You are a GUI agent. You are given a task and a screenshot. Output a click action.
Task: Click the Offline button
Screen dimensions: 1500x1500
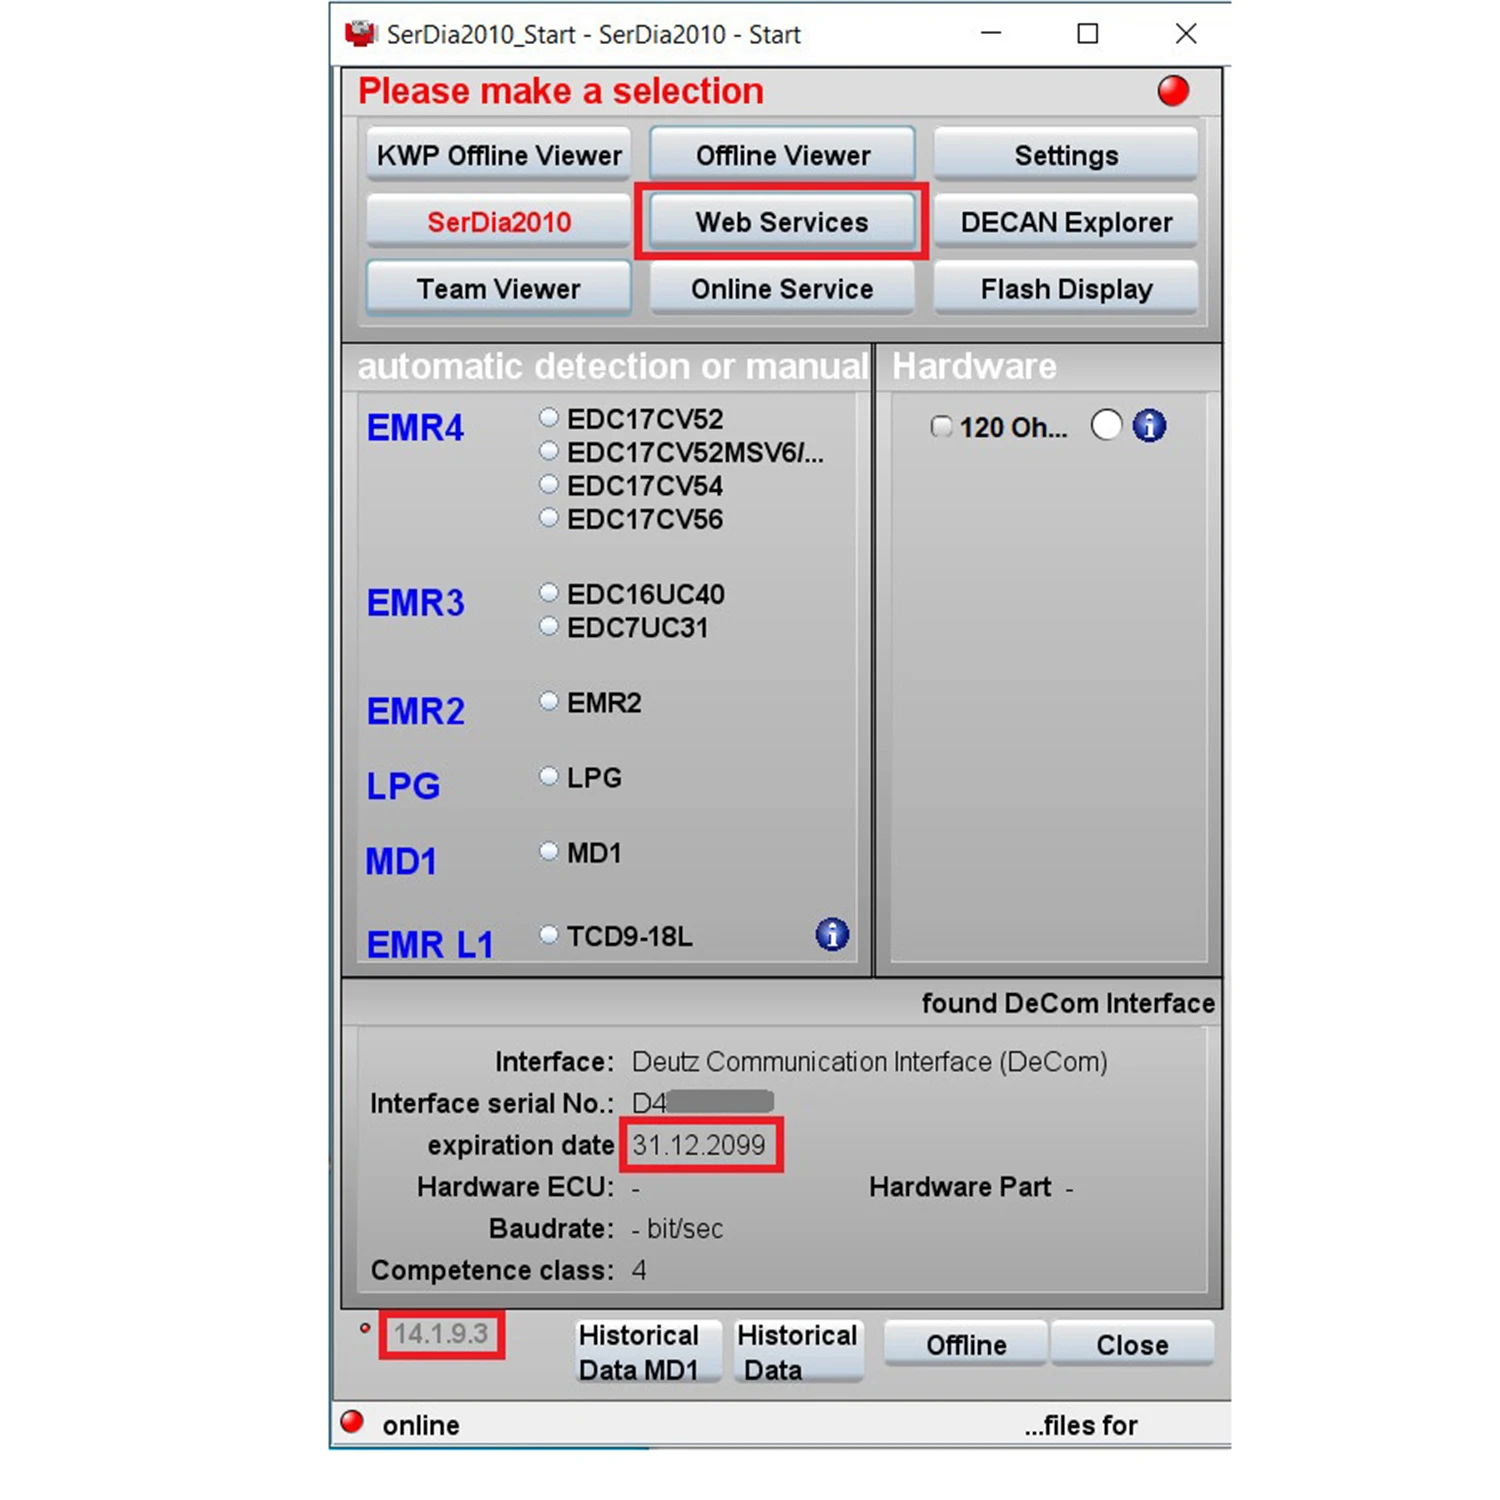[x=966, y=1344]
